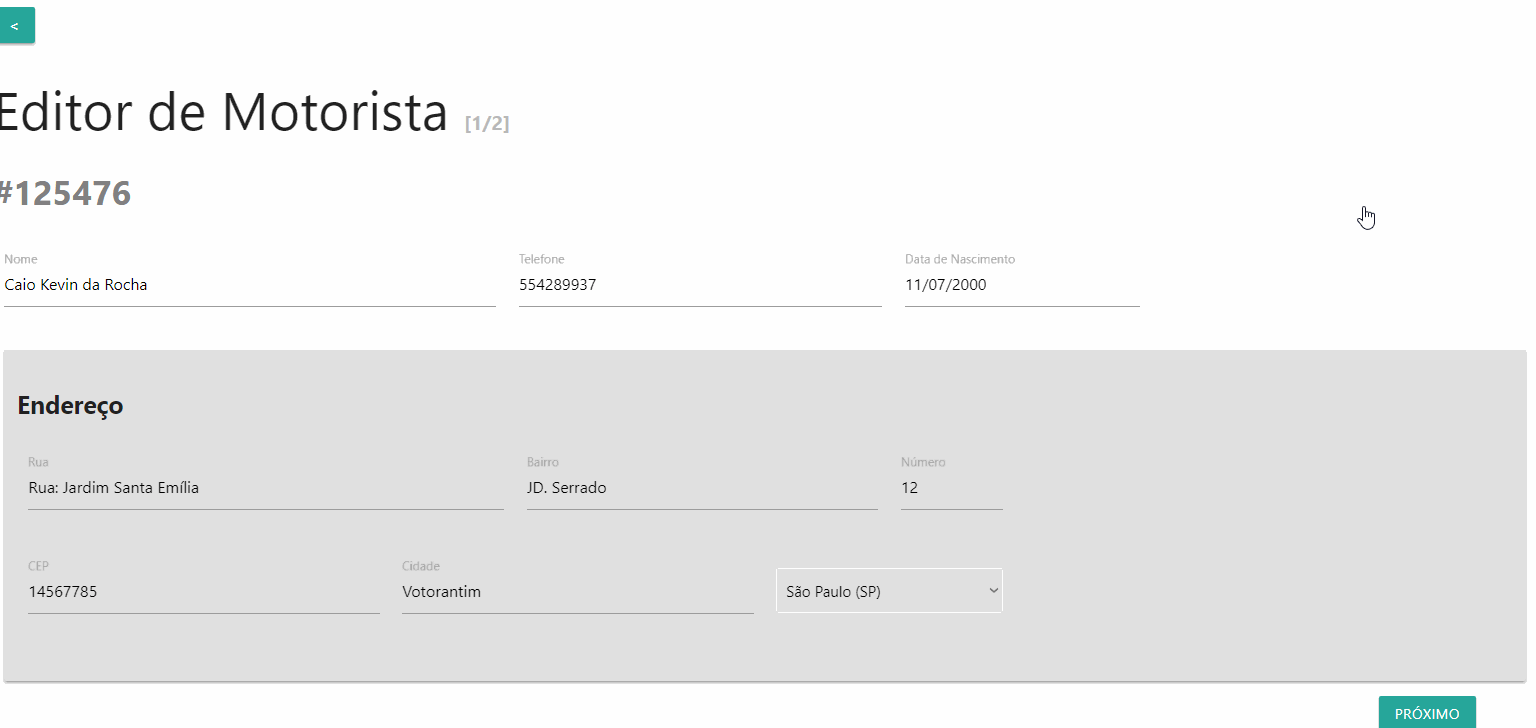
Task: Click the Data de Nascimento label
Action: tap(959, 258)
